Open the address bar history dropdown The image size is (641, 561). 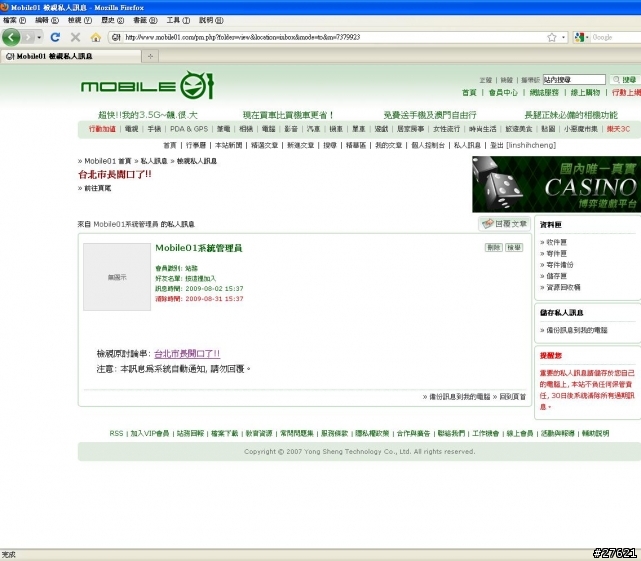563,37
